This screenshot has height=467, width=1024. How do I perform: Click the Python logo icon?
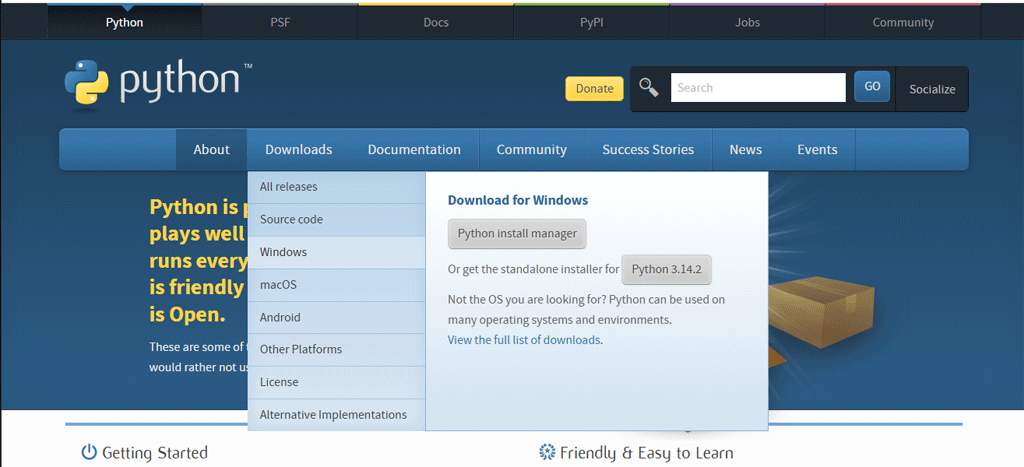coord(86,83)
